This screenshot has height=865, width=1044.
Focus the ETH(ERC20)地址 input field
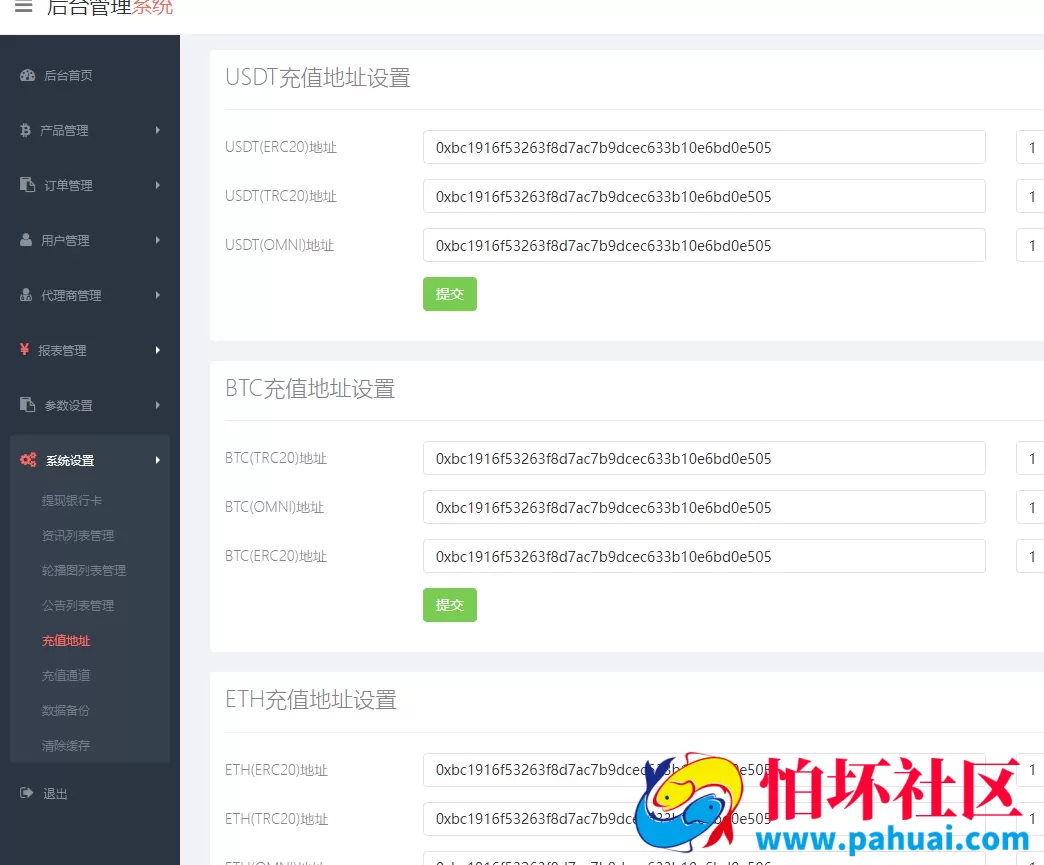click(x=704, y=770)
